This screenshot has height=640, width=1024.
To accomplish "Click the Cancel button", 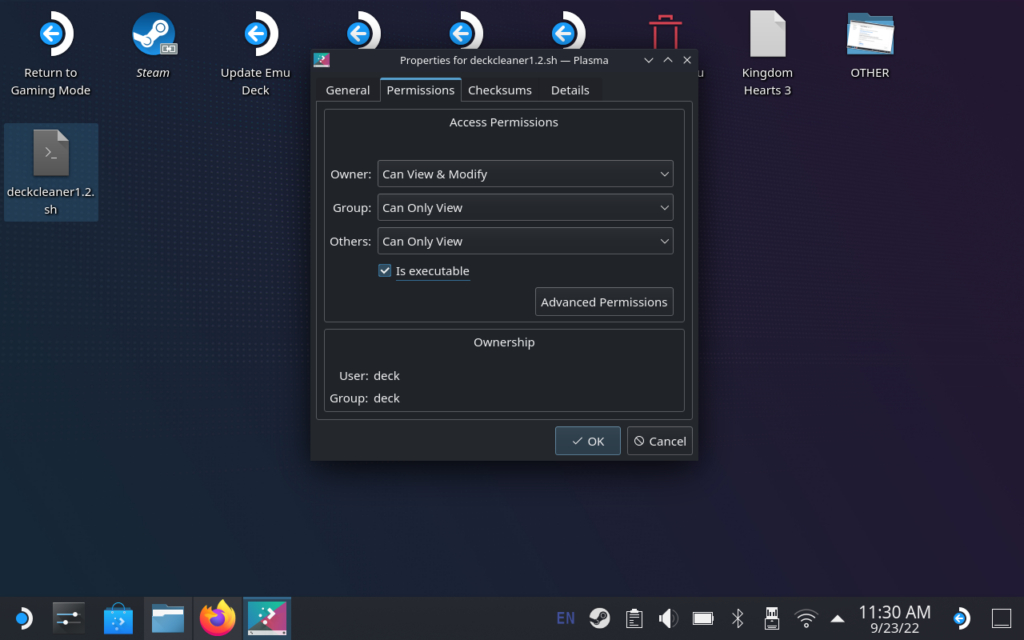I will coord(660,441).
